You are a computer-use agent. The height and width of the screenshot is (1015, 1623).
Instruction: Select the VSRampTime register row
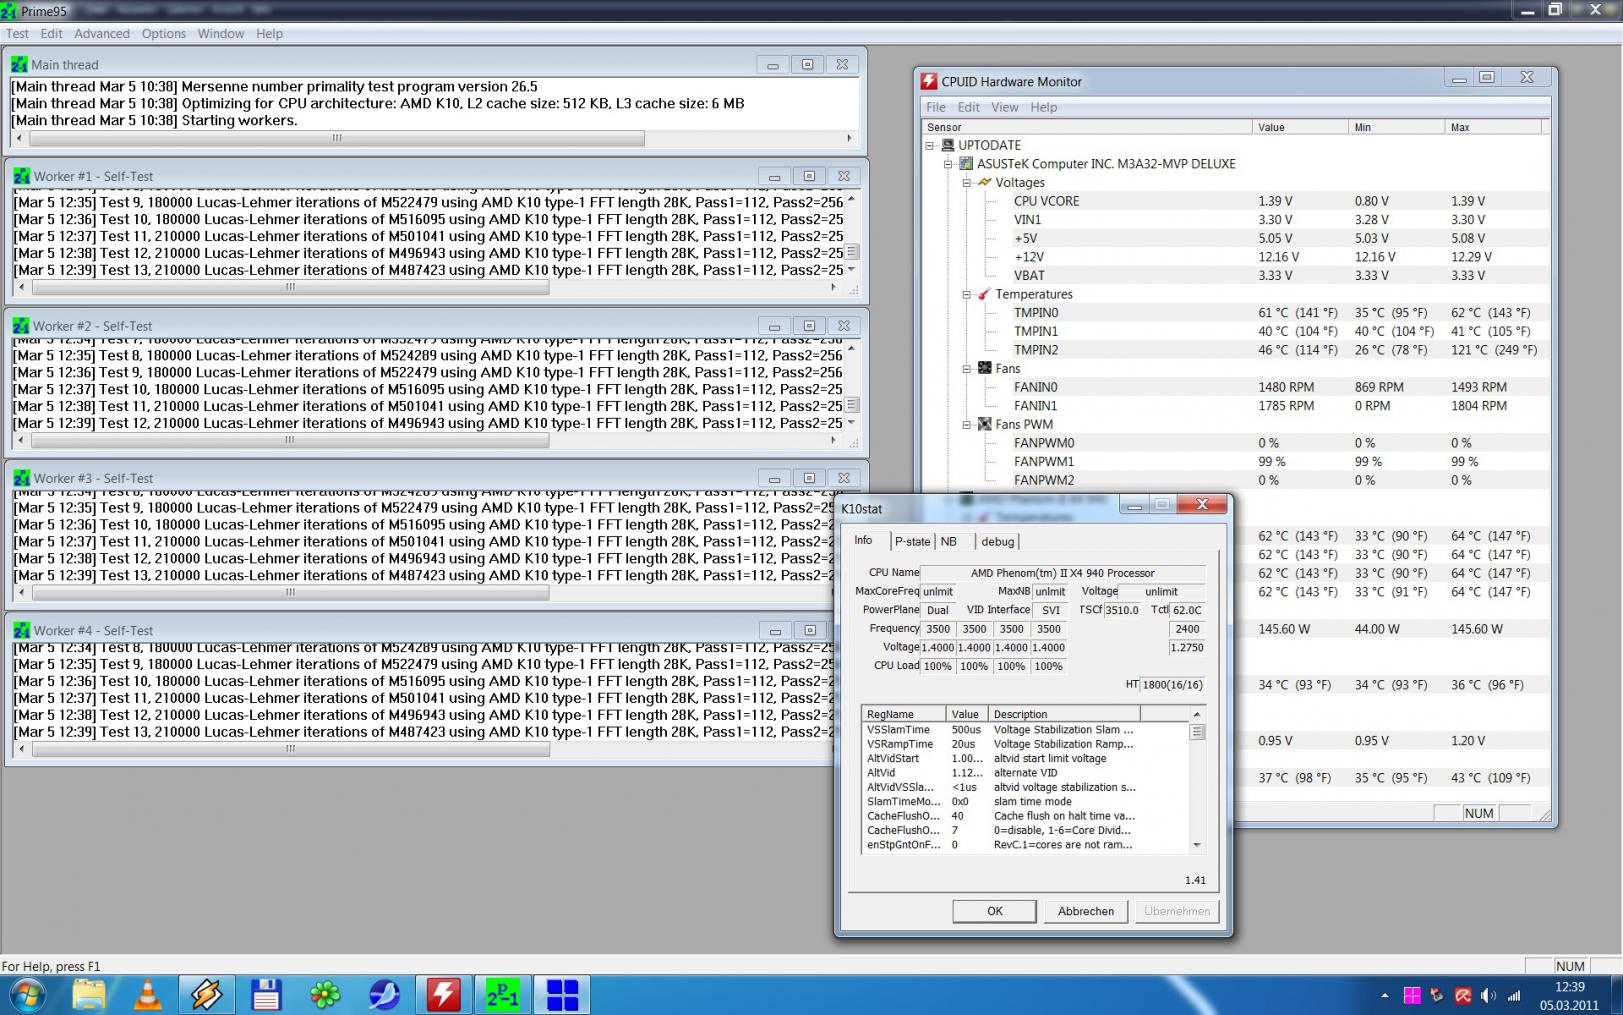coord(1026,744)
